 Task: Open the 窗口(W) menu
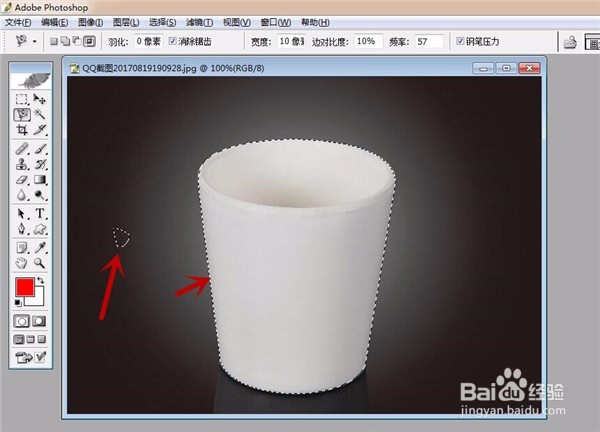tap(276, 23)
